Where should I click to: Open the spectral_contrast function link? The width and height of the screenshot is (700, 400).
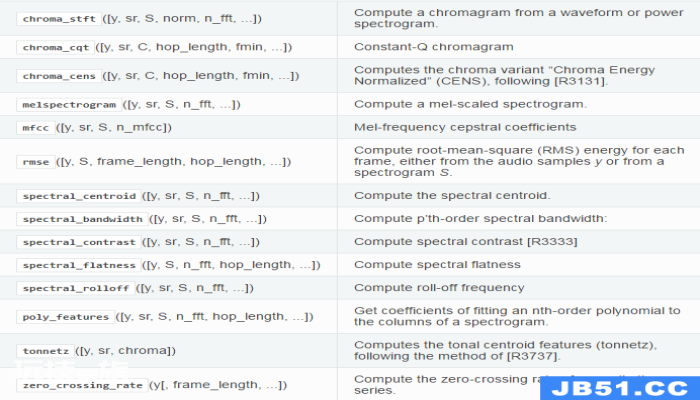click(79, 242)
